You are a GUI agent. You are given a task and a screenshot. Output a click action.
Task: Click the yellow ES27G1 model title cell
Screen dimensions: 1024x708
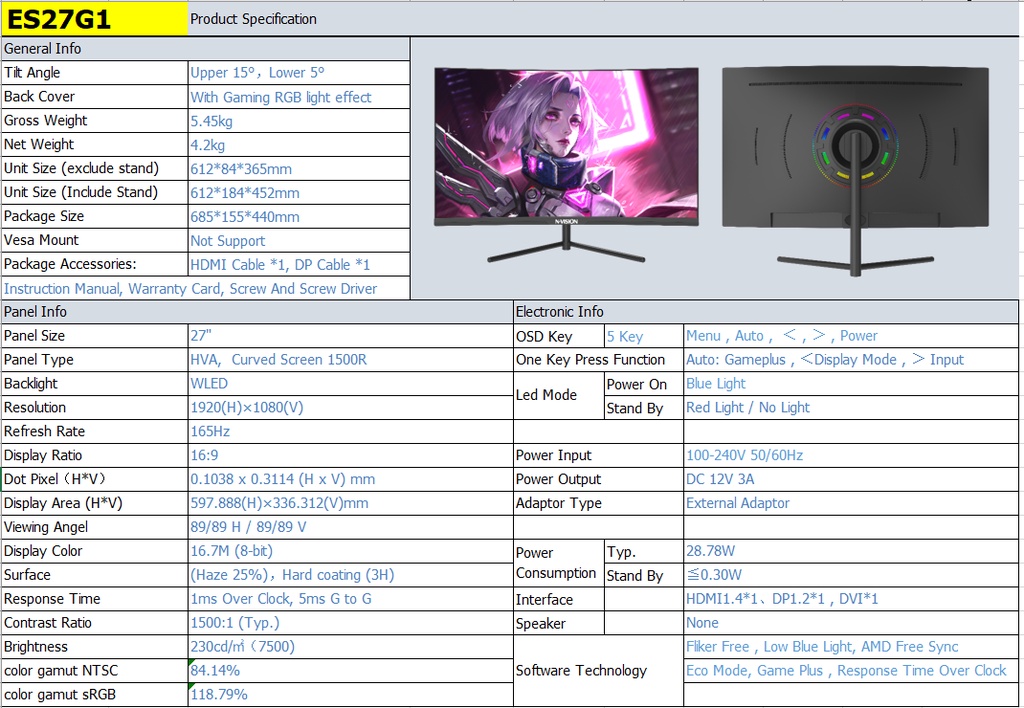click(95, 19)
